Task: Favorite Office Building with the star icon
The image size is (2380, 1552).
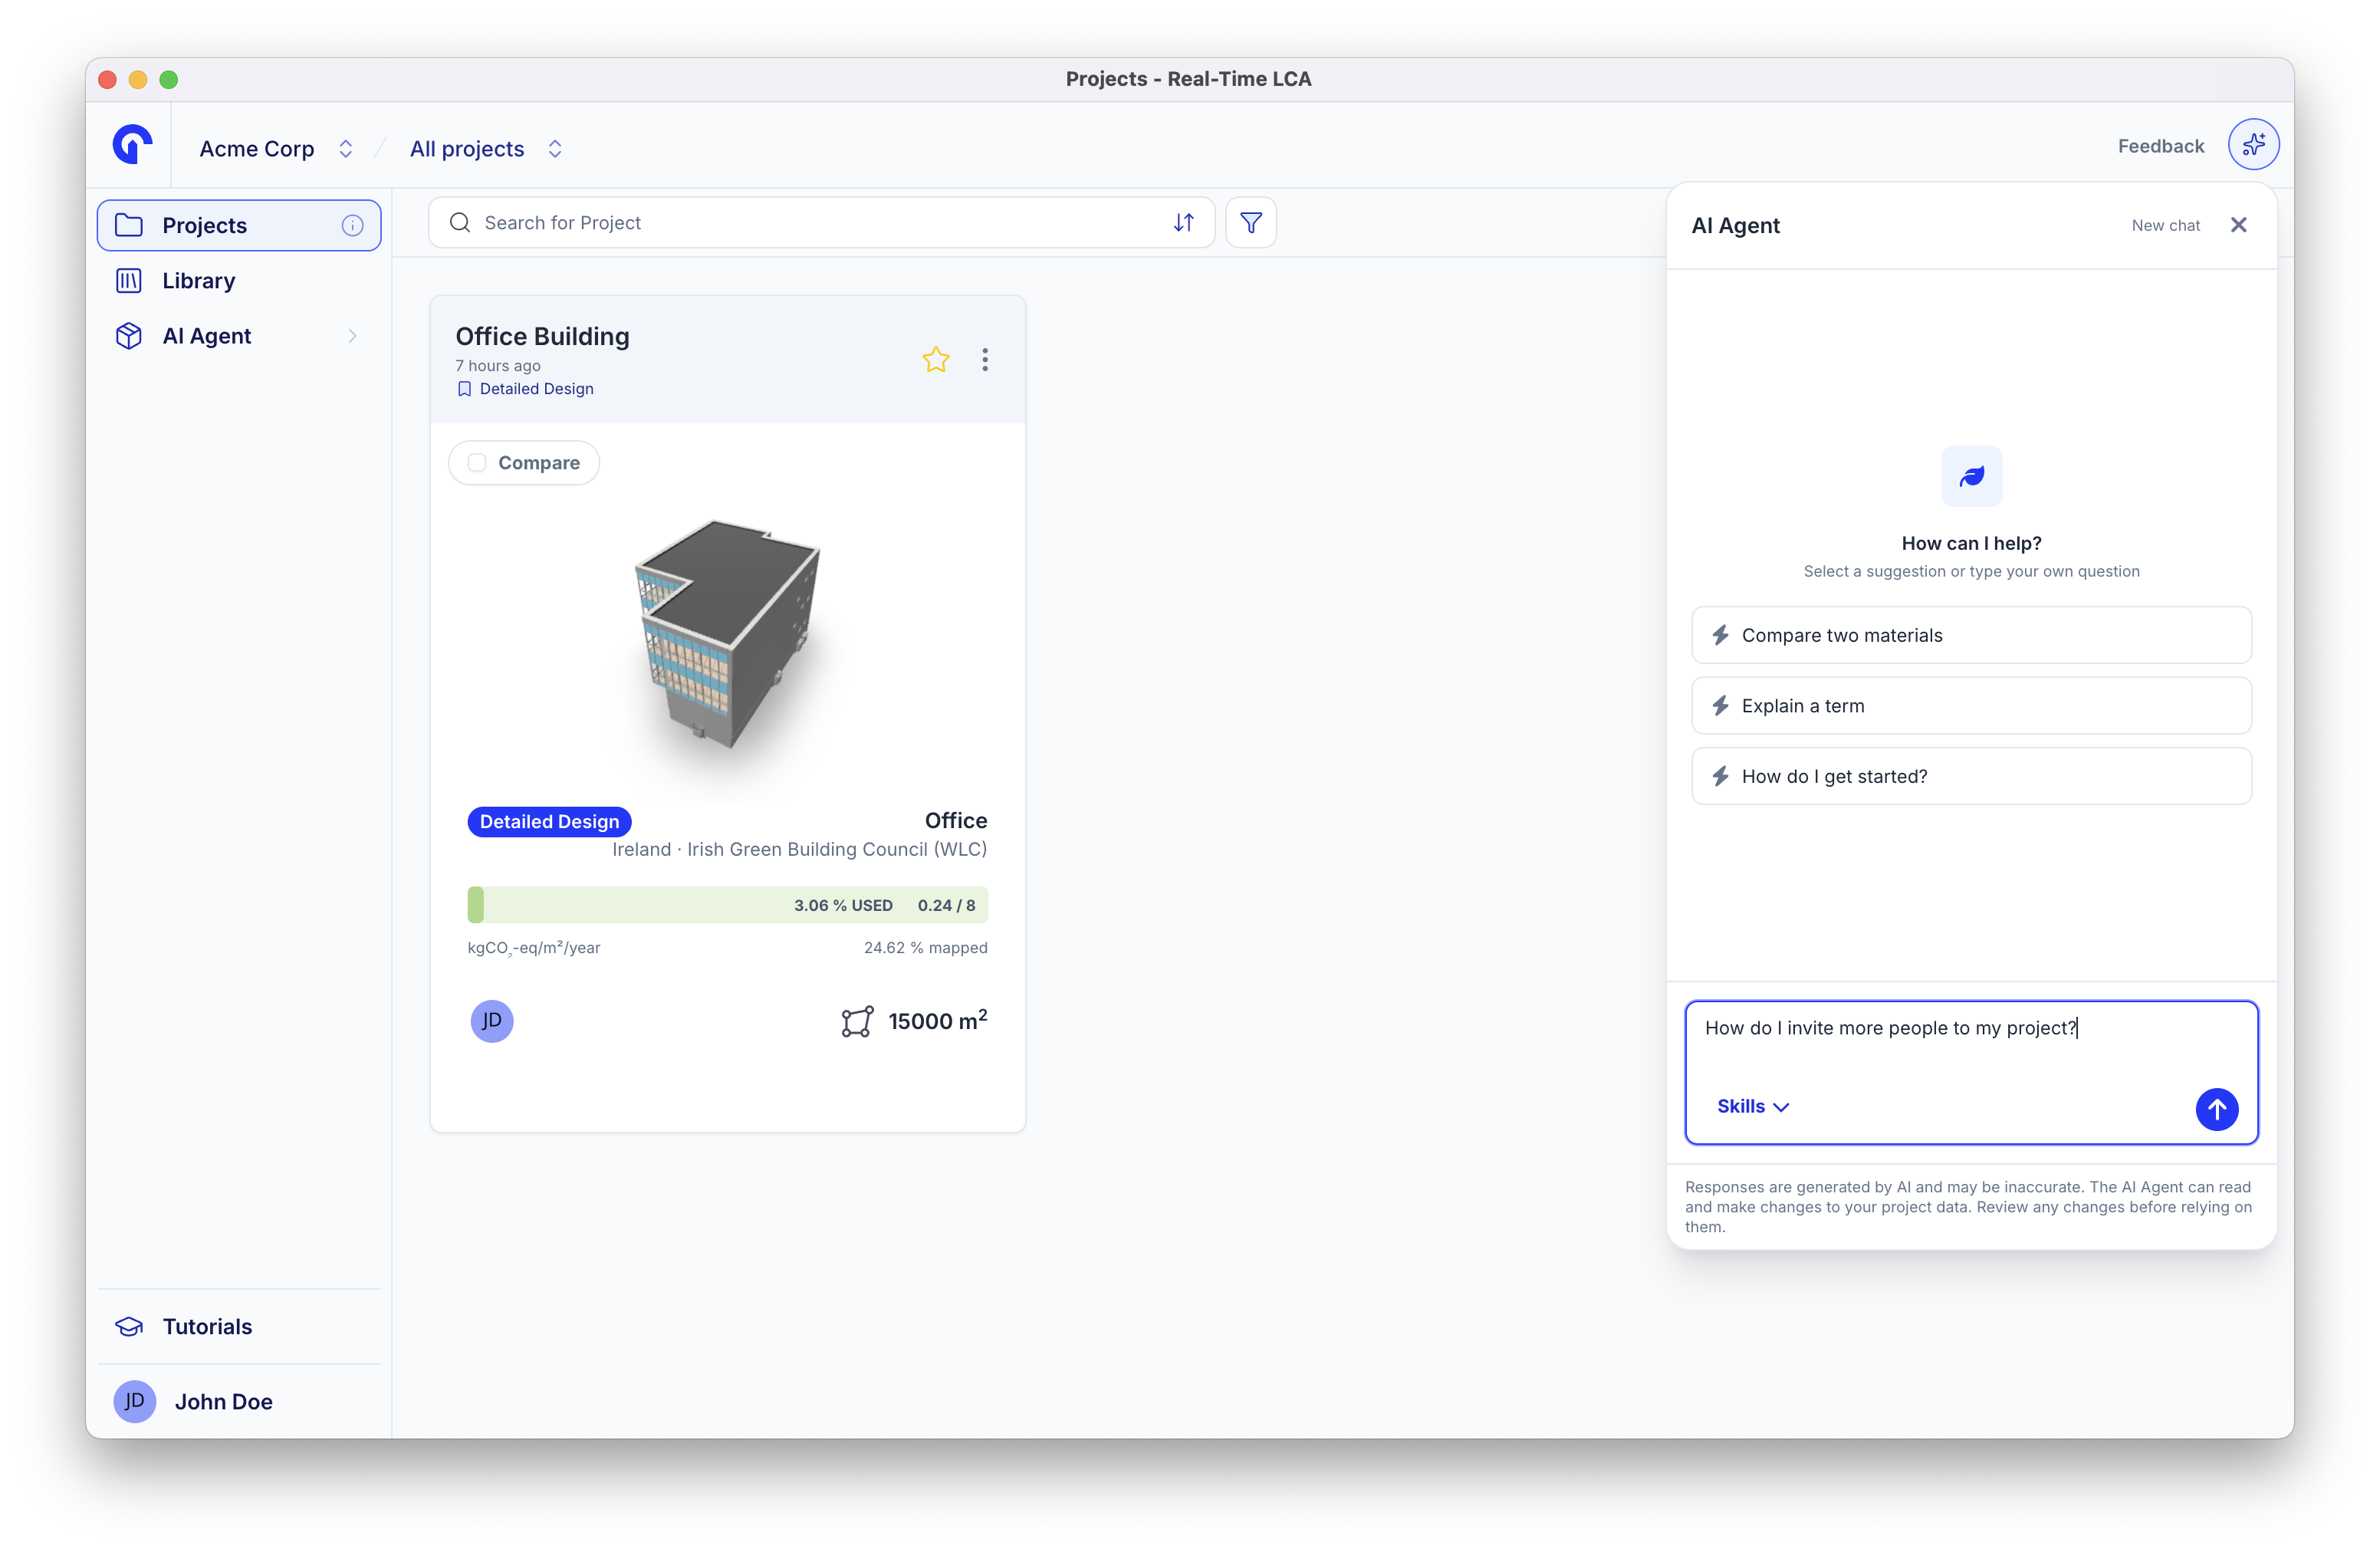Action: (x=935, y=359)
